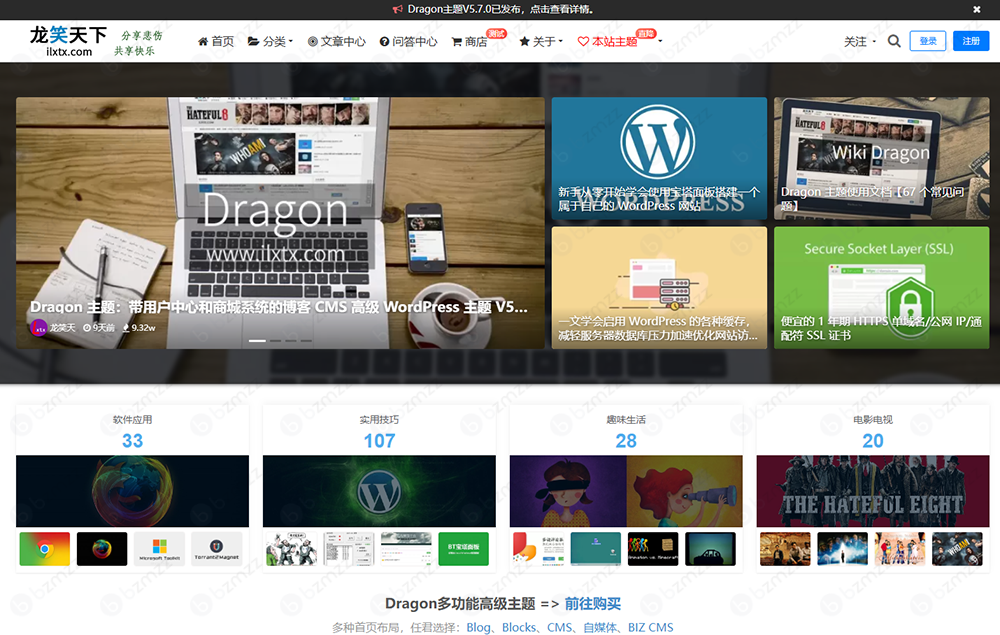Open the Chrome logo thumbnail under 软件应用
This screenshot has width=1000, height=635.
click(x=45, y=549)
